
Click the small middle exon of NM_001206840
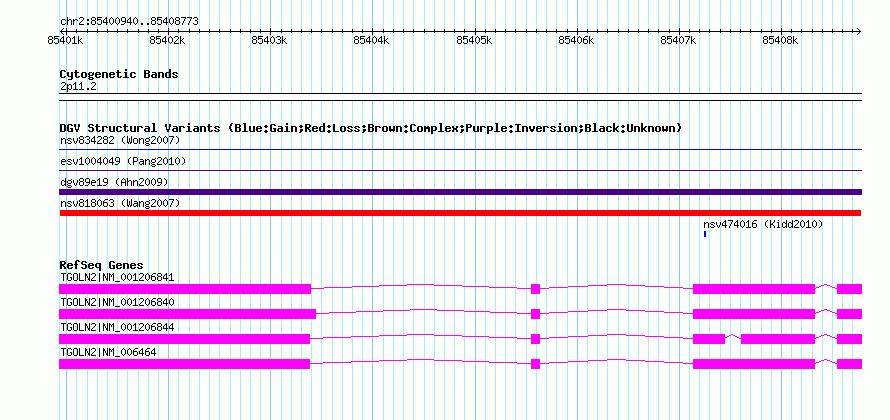tap(535, 314)
